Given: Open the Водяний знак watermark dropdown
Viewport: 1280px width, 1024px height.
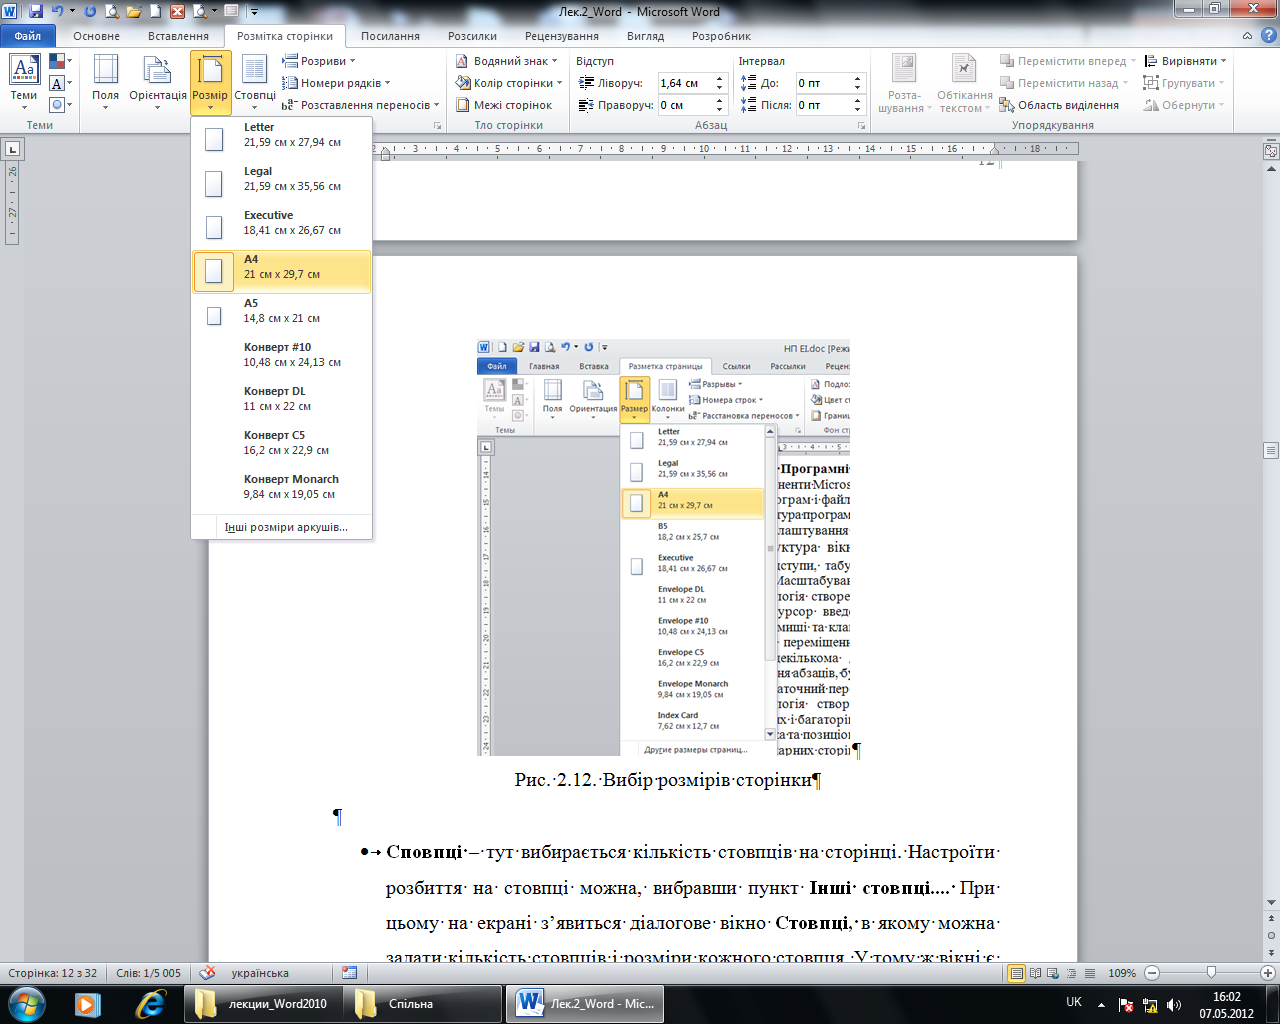Looking at the screenshot, I should [507, 61].
